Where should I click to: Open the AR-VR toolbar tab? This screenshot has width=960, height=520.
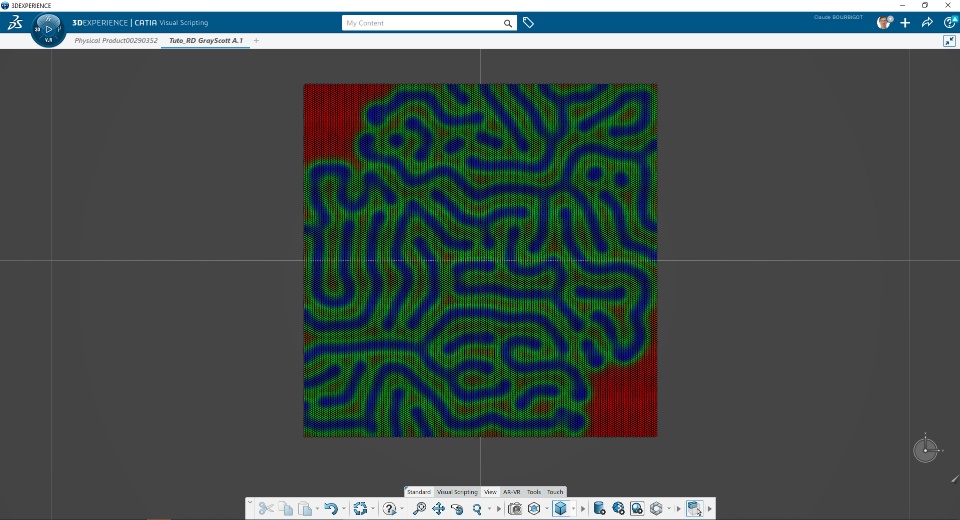[511, 492]
